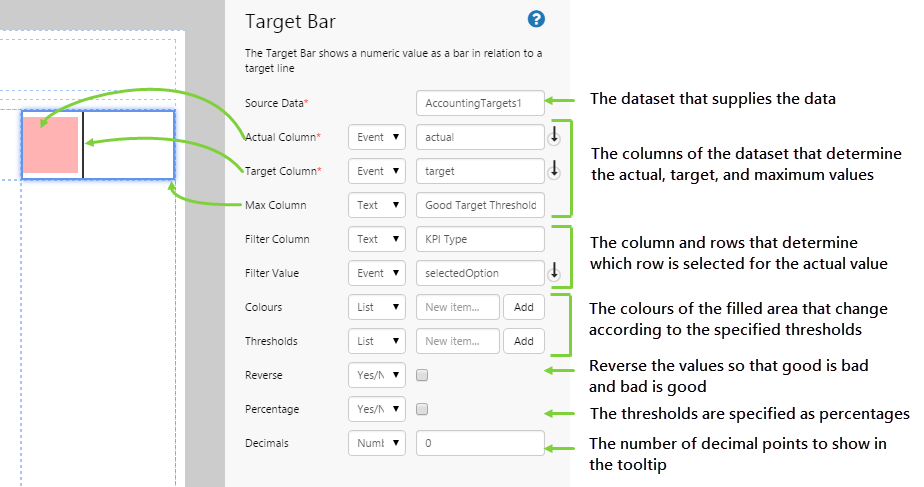Expand the Colours List type dropdown

click(x=377, y=307)
